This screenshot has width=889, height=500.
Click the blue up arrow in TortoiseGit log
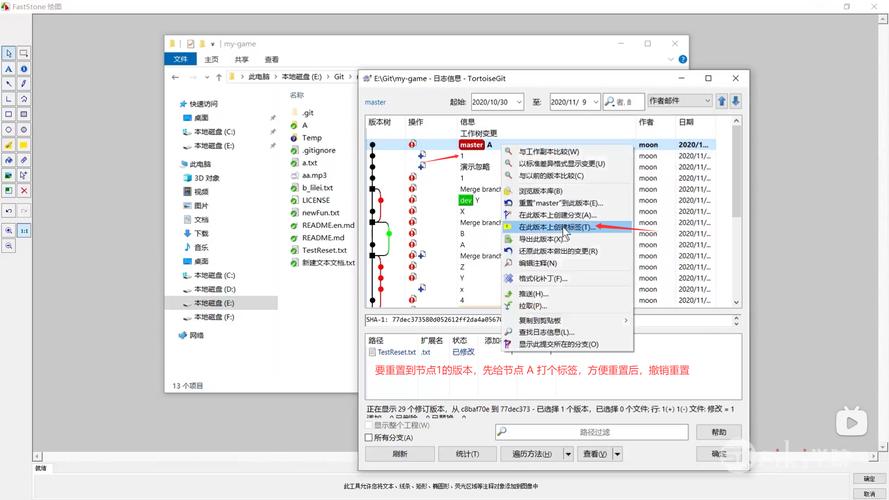[722, 101]
